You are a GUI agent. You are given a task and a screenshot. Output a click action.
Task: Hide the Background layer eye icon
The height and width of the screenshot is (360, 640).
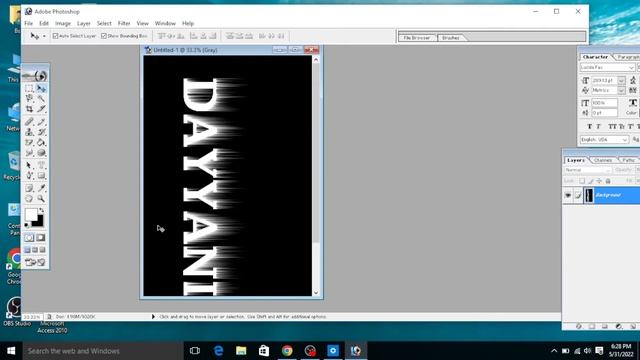[568, 195]
